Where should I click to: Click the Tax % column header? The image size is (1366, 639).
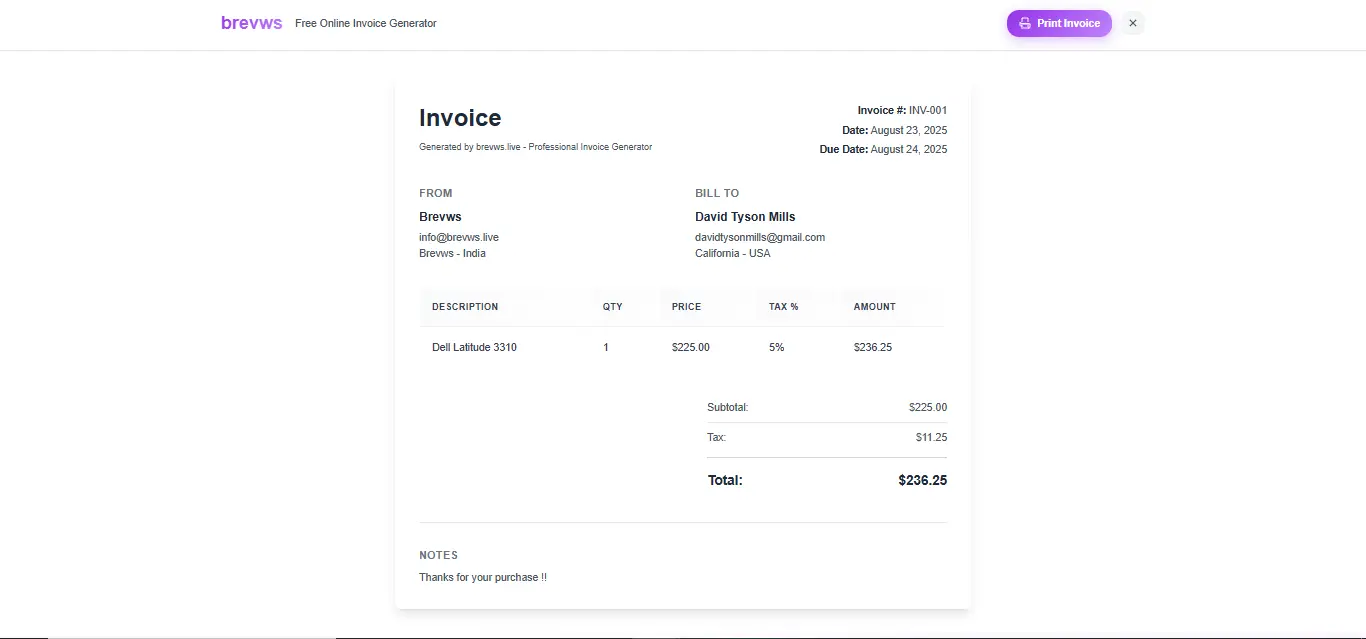tap(783, 307)
